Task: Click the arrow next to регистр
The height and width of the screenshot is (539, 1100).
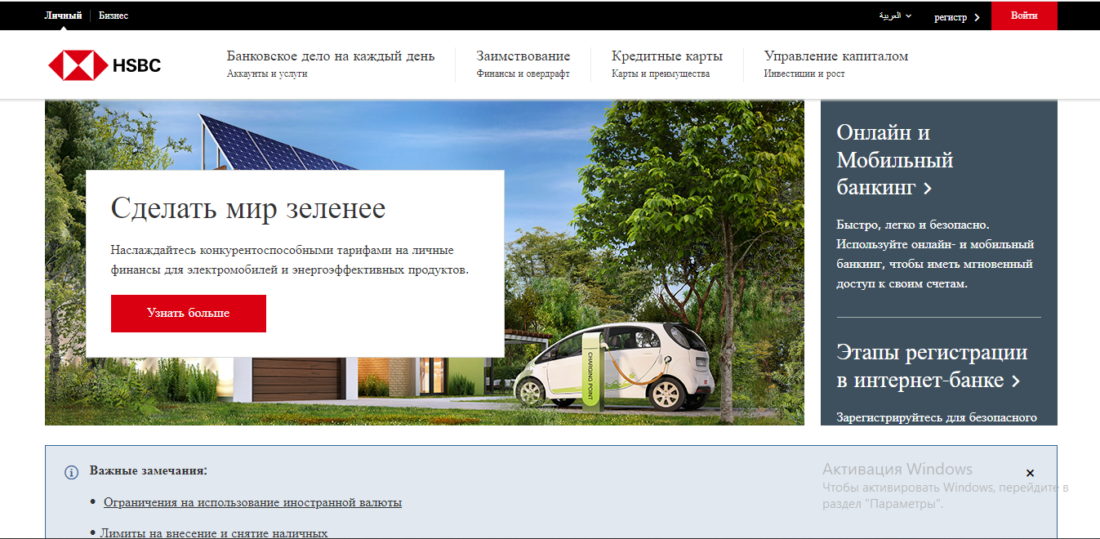Action: (x=977, y=17)
